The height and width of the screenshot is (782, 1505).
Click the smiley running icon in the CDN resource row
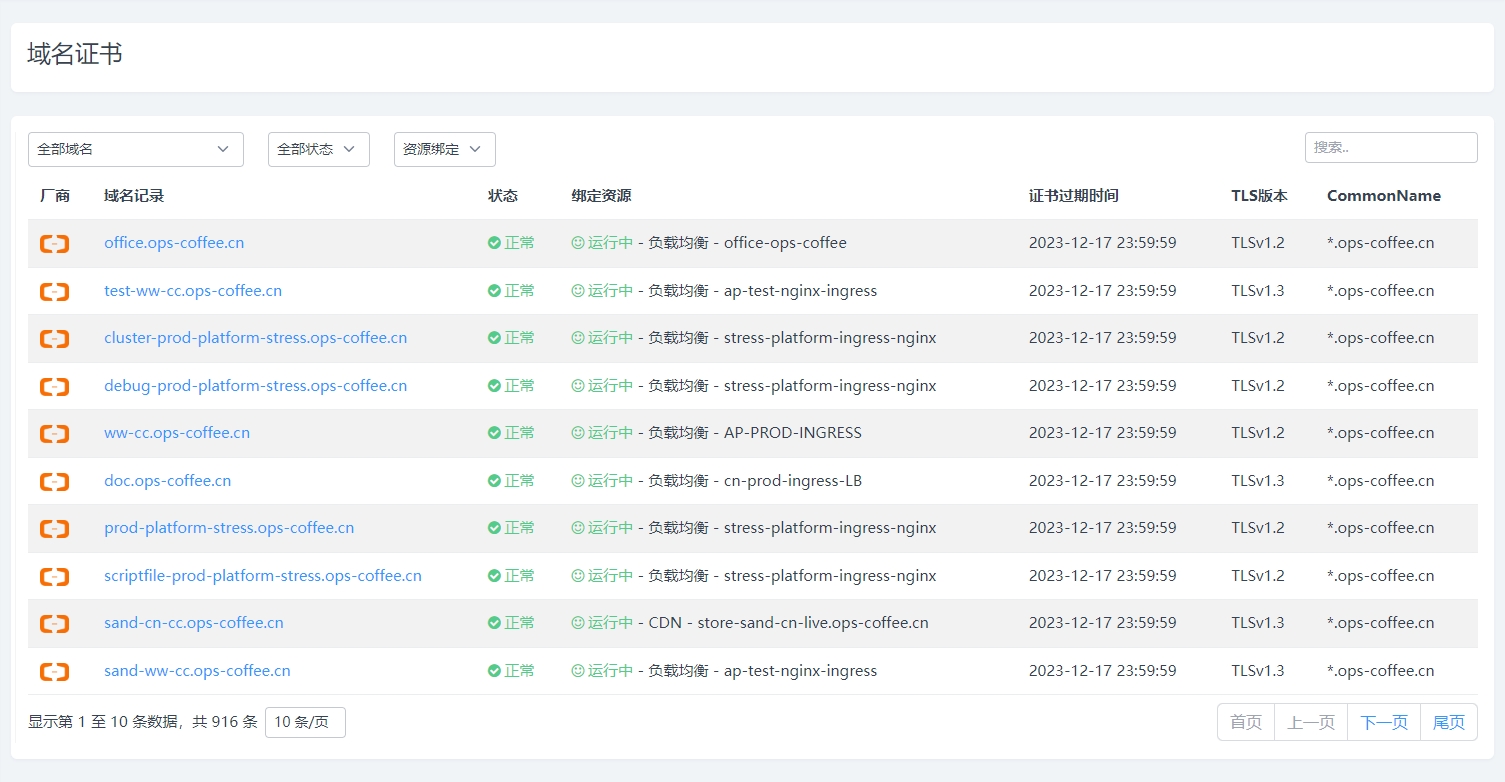[x=577, y=623]
